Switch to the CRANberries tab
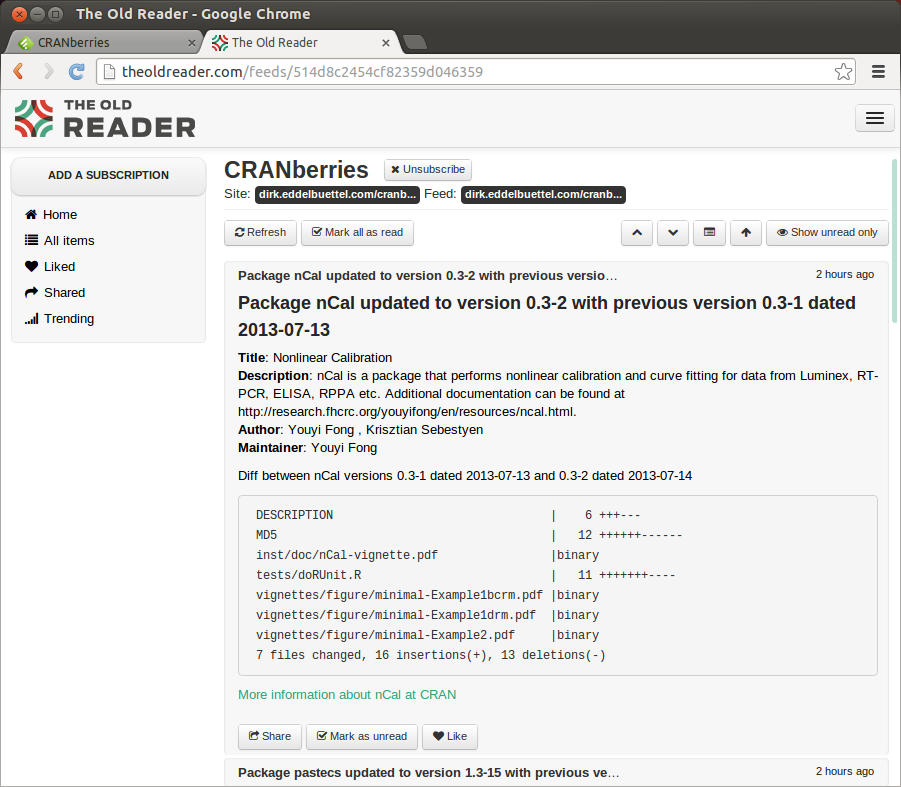The width and height of the screenshot is (901, 787). pyautogui.click(x=103, y=43)
